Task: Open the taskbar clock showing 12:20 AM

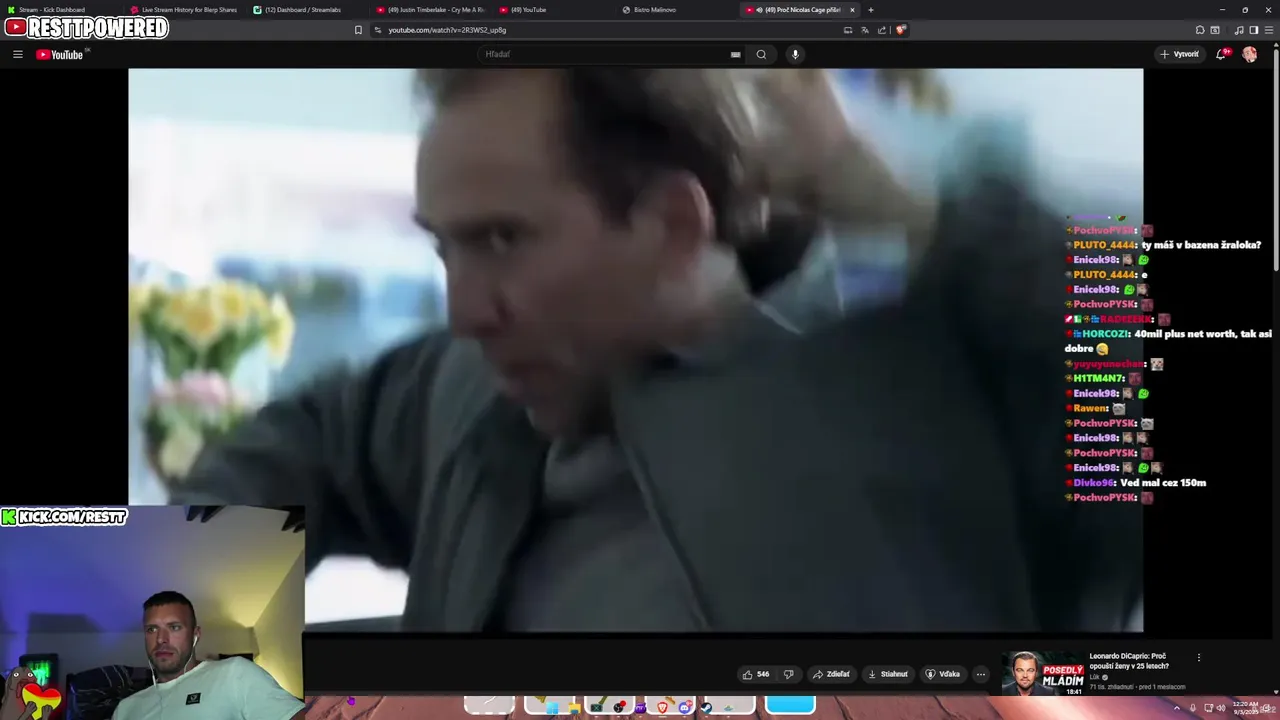Action: tap(1245, 707)
